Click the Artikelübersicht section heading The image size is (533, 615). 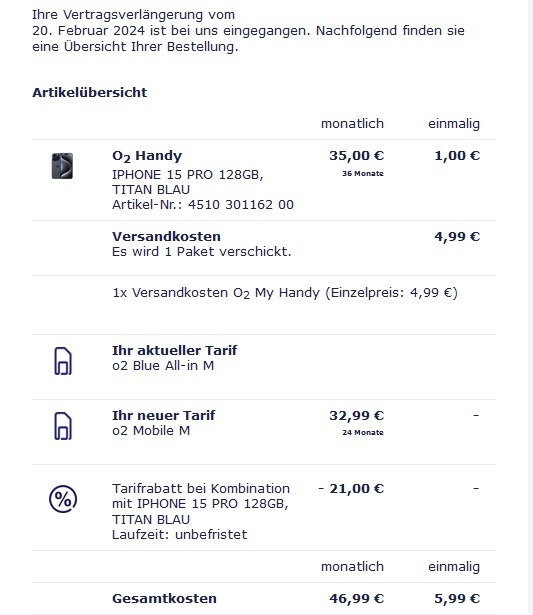89,93
